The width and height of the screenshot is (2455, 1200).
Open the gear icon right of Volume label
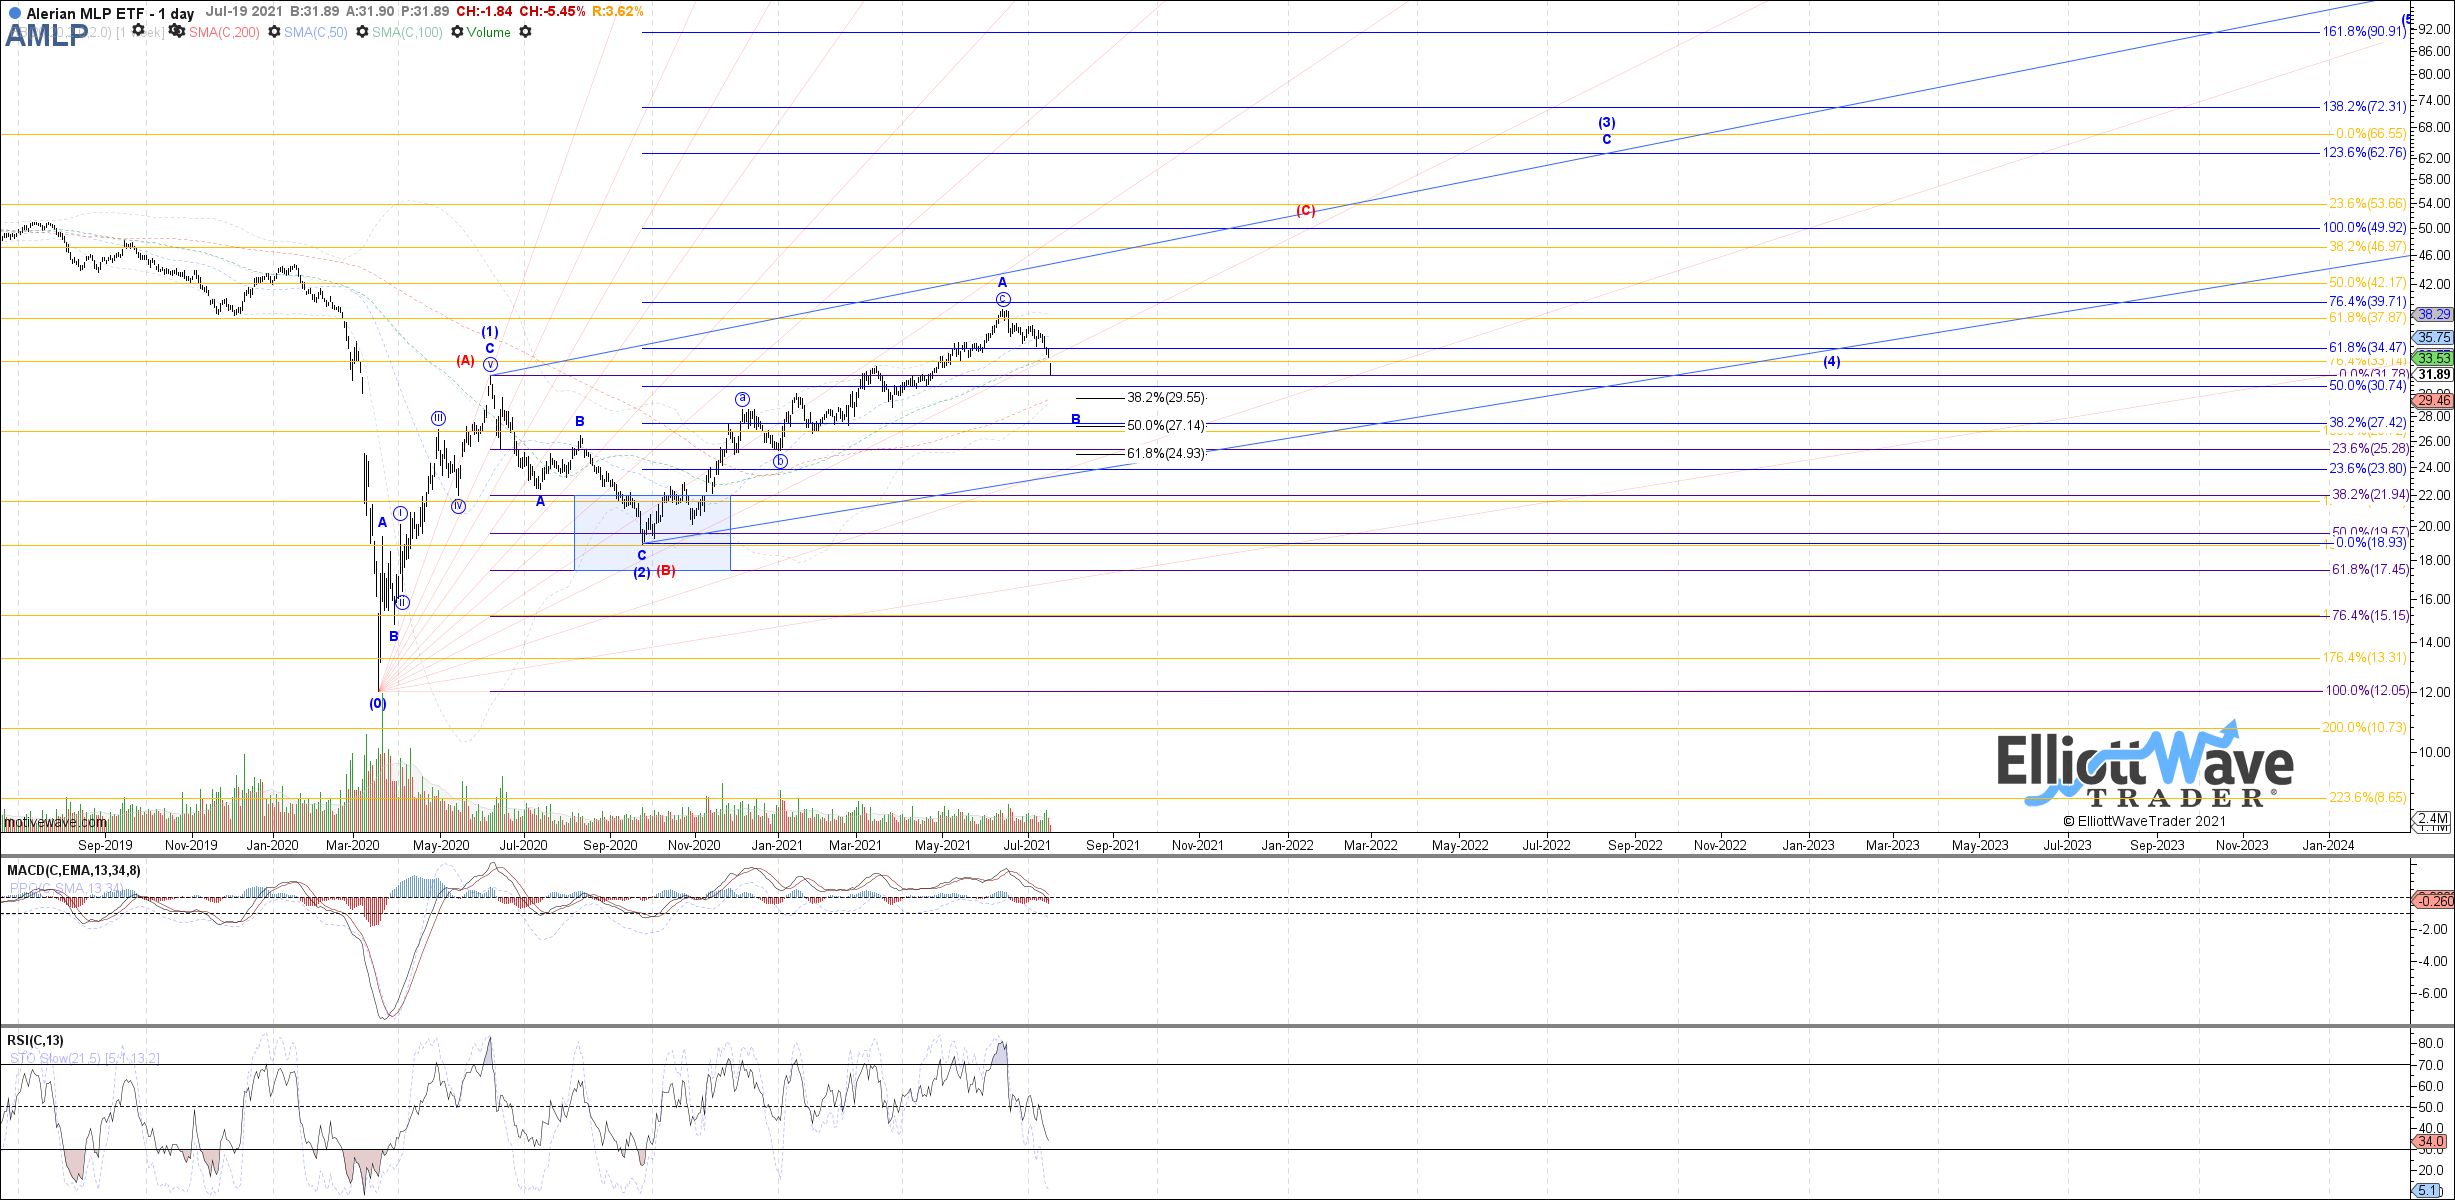pyautogui.click(x=525, y=32)
